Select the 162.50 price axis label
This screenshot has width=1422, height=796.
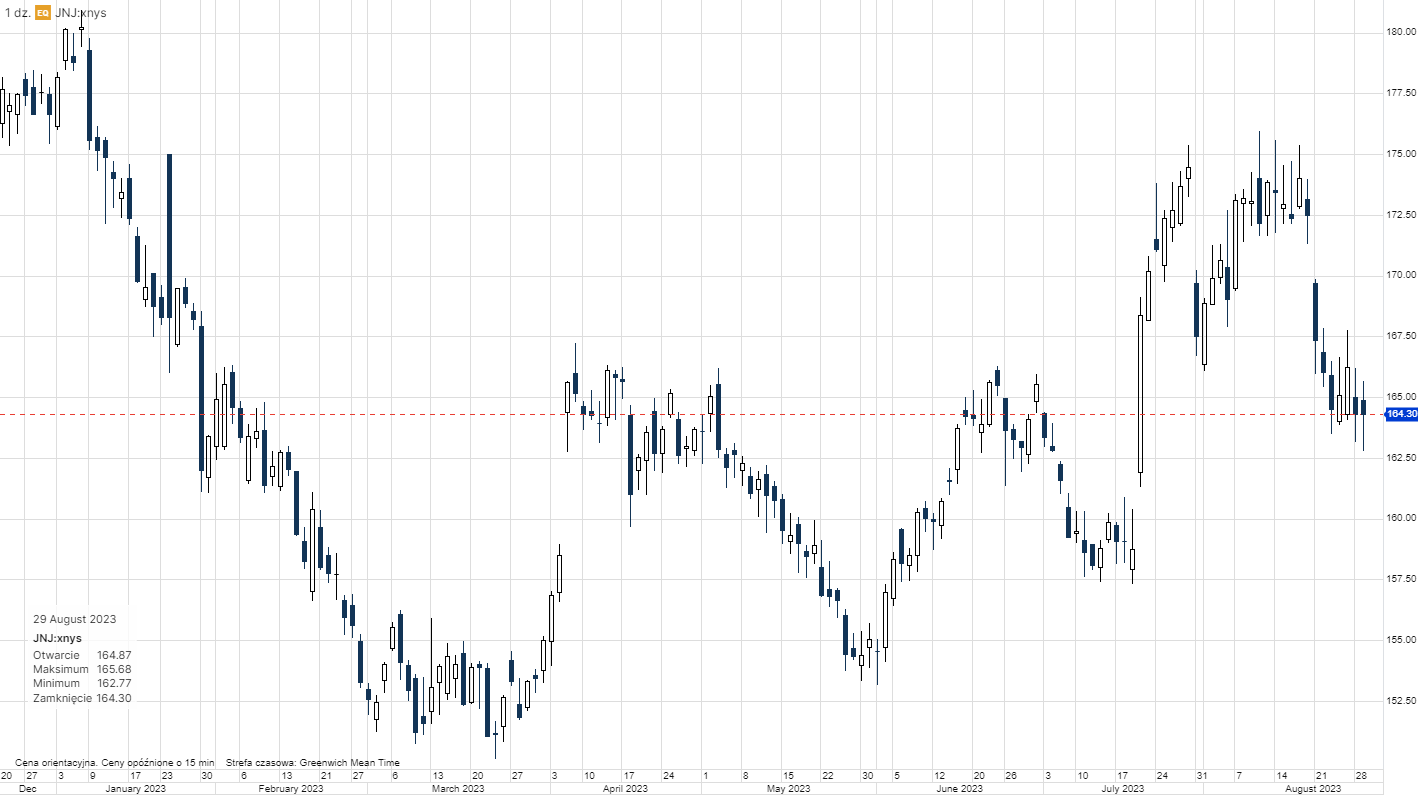point(1399,457)
